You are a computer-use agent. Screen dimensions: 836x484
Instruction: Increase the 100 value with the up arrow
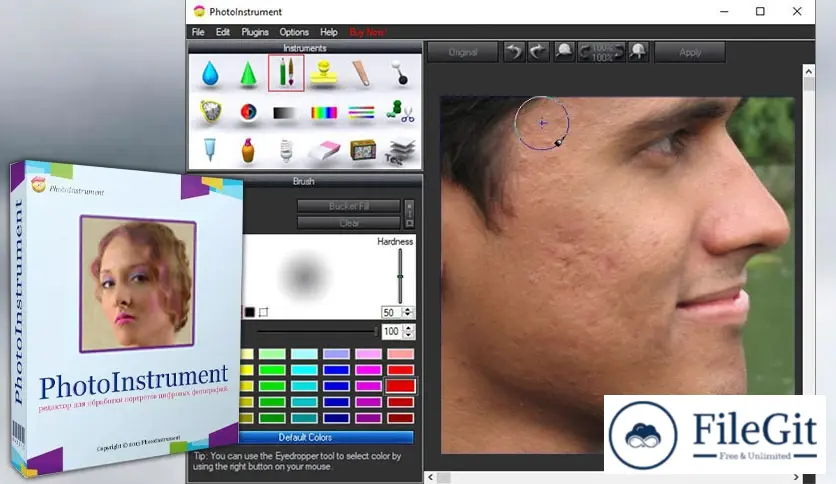pyautogui.click(x=408, y=328)
